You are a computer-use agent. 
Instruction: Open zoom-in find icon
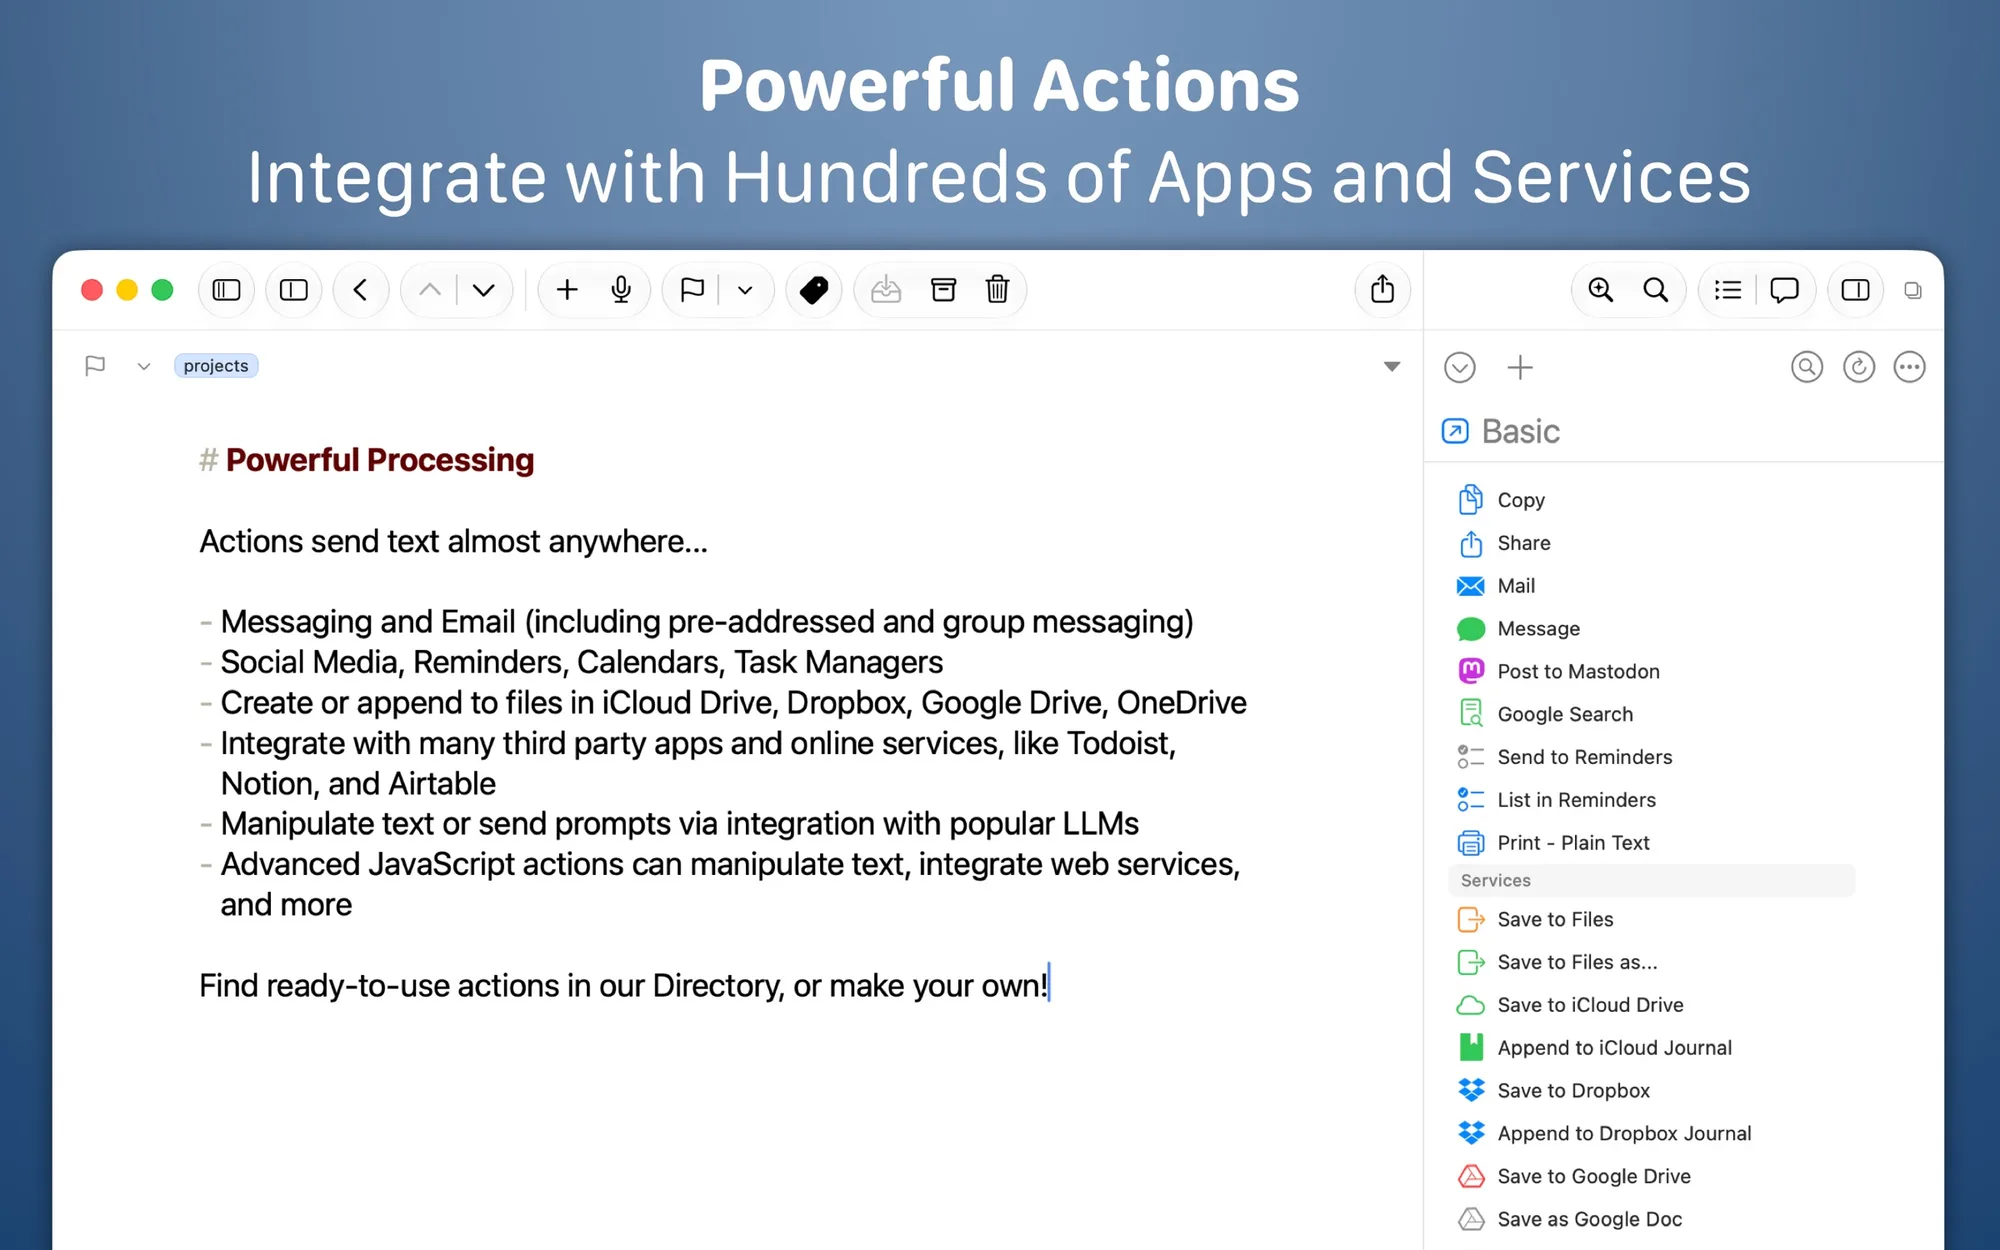click(1601, 290)
